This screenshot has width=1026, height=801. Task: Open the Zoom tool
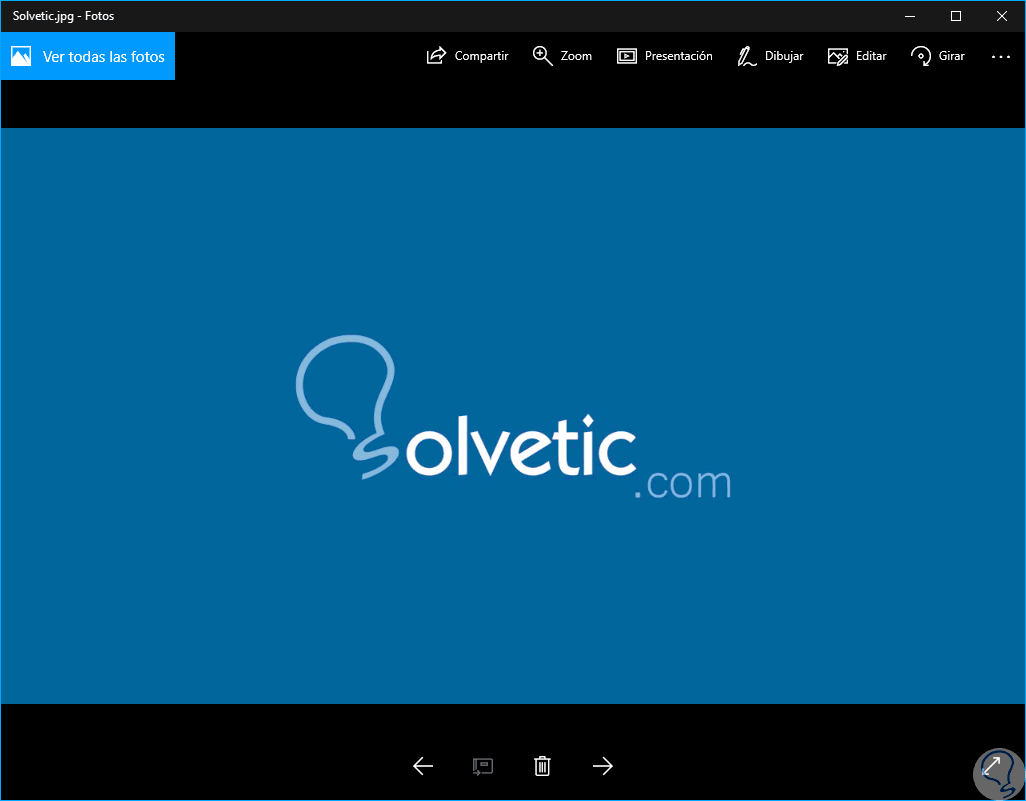[x=562, y=56]
